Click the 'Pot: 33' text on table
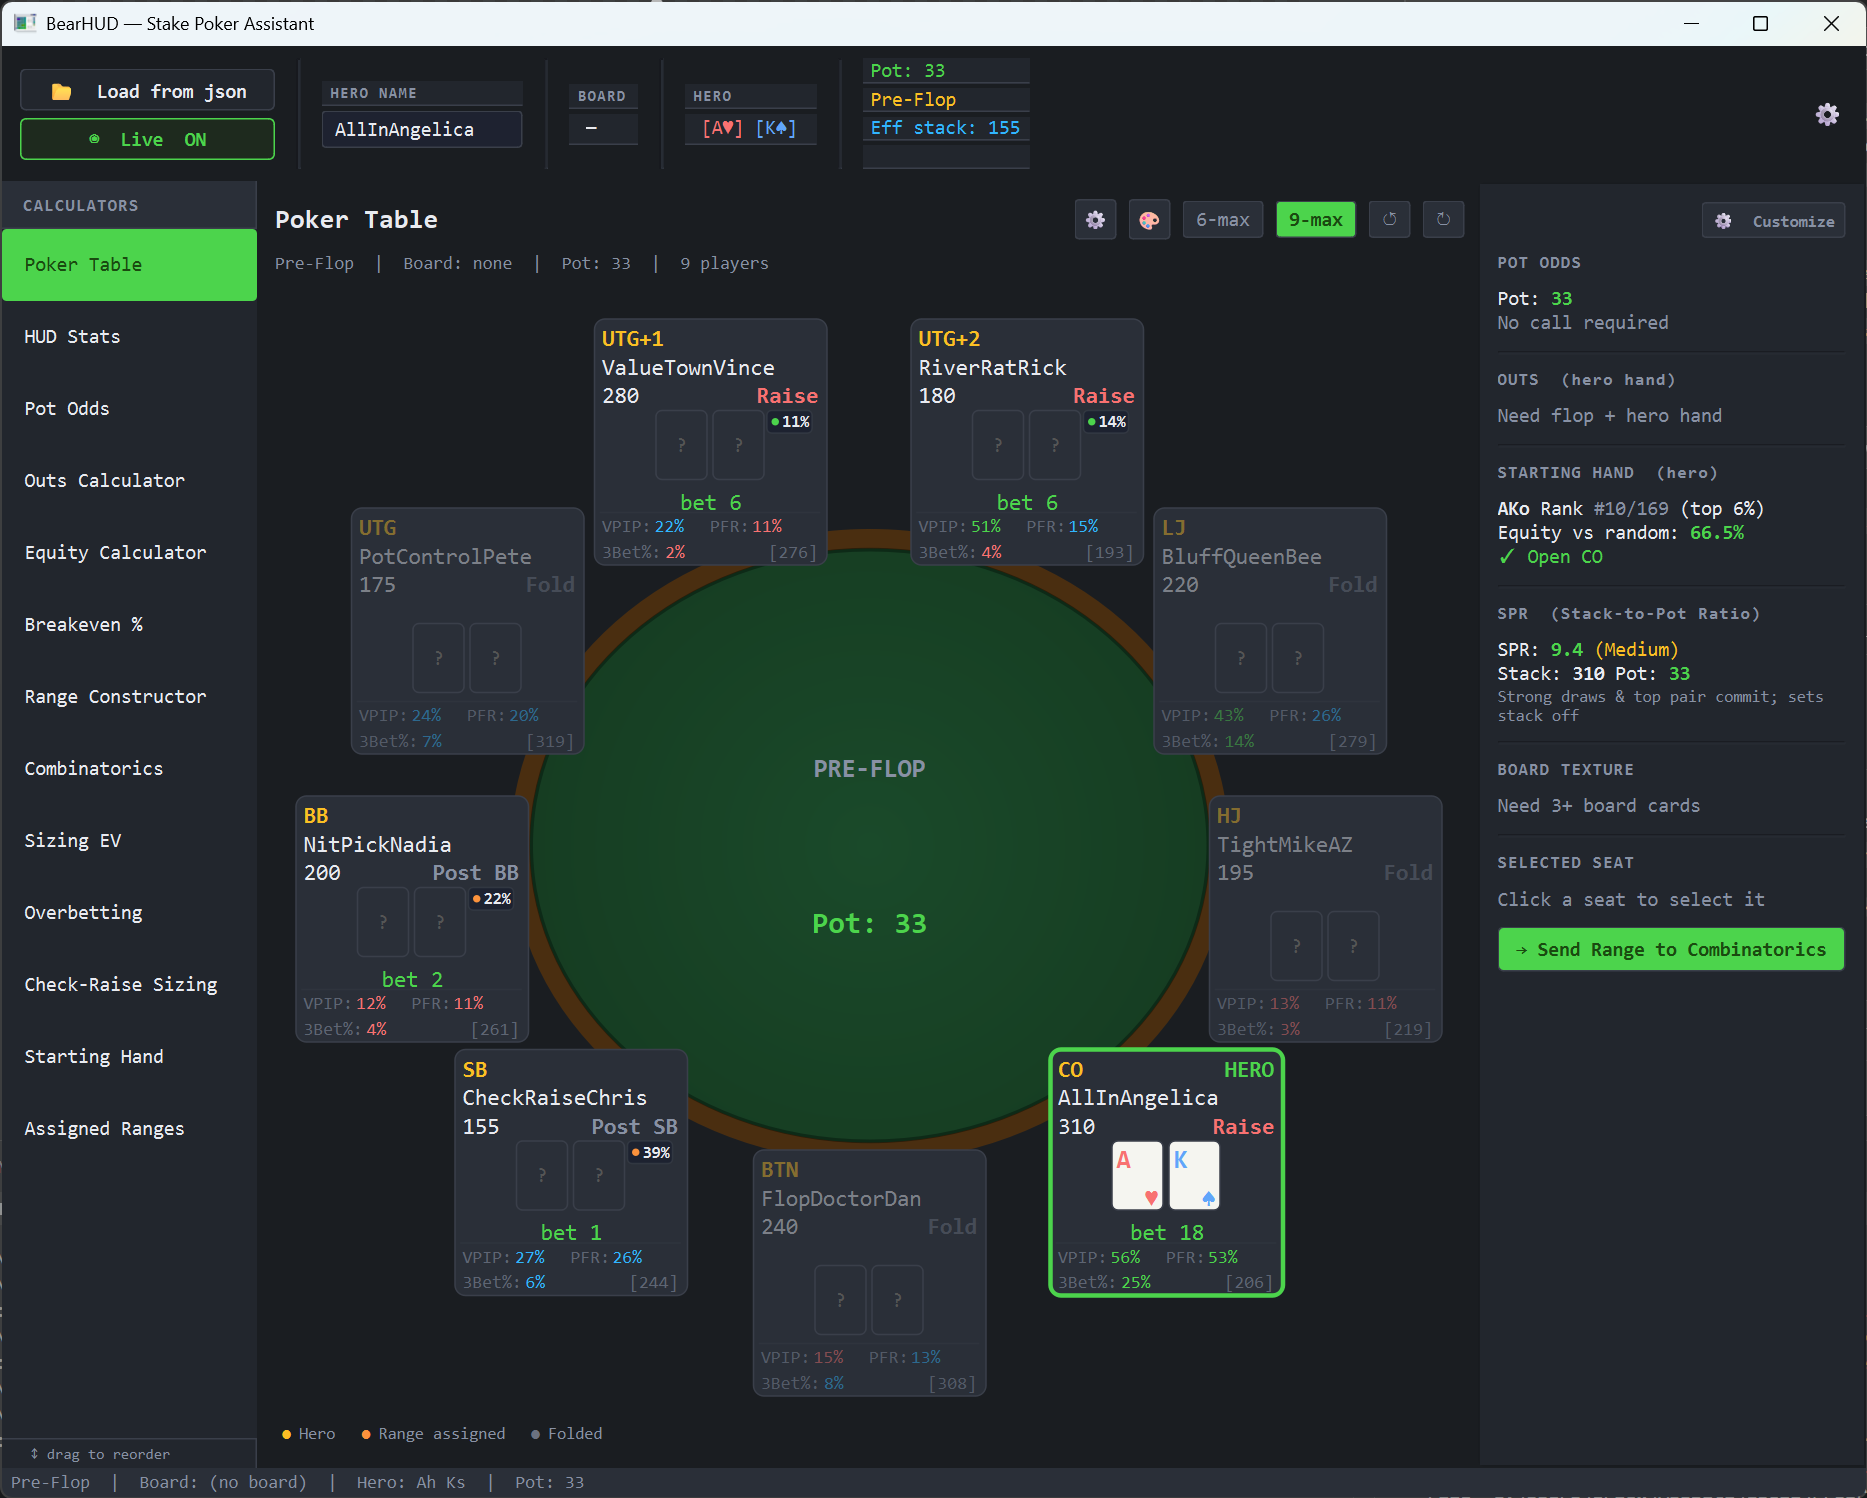This screenshot has width=1867, height=1498. click(869, 924)
